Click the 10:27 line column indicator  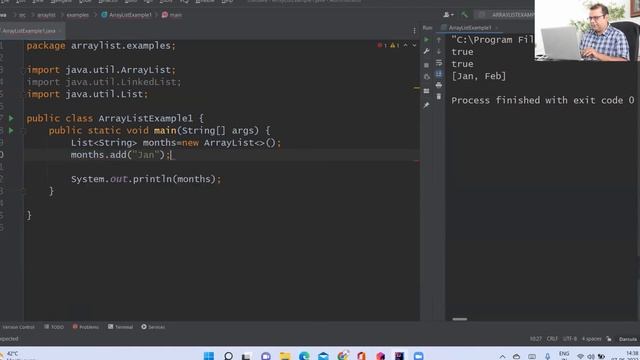pyautogui.click(x=536, y=339)
